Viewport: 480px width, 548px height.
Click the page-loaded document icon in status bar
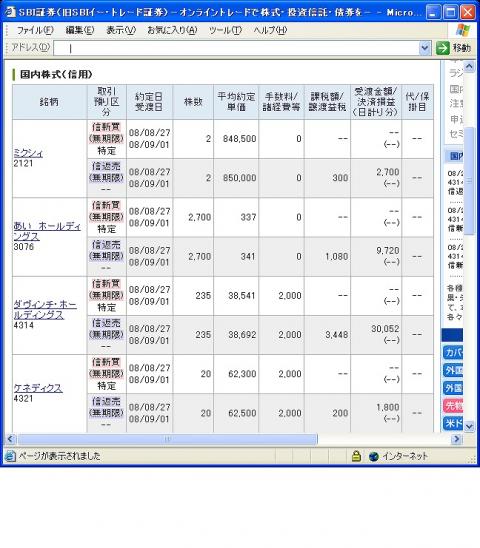pos(10,456)
